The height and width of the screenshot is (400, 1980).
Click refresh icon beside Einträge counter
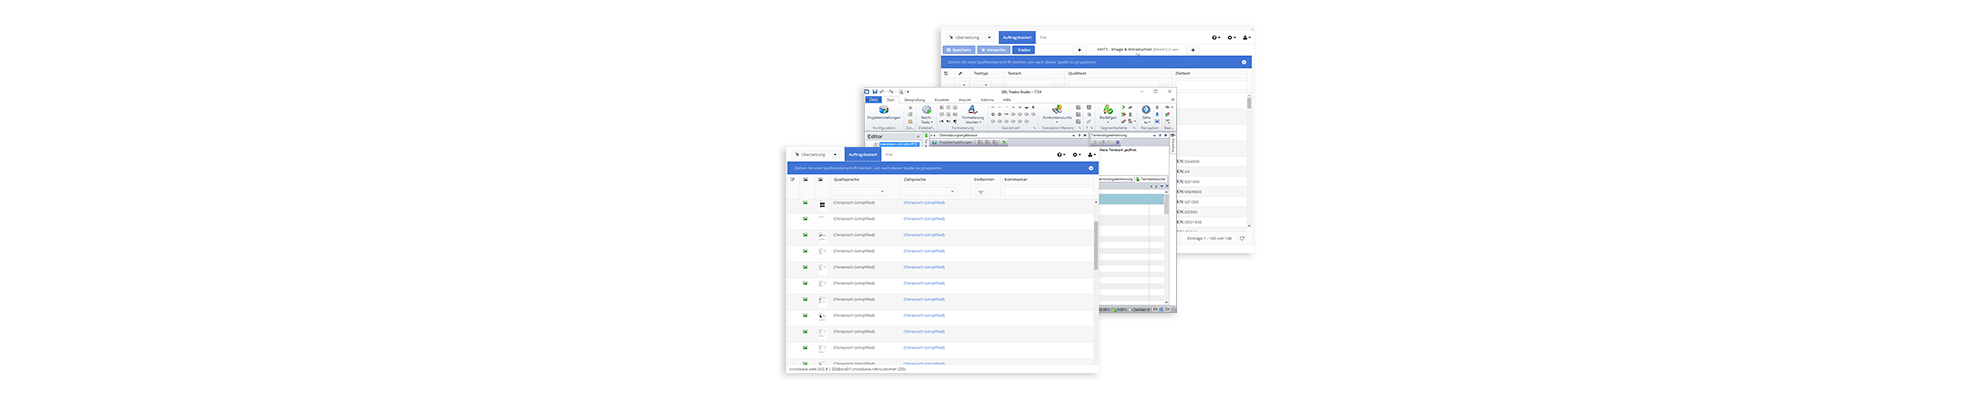(x=1242, y=238)
